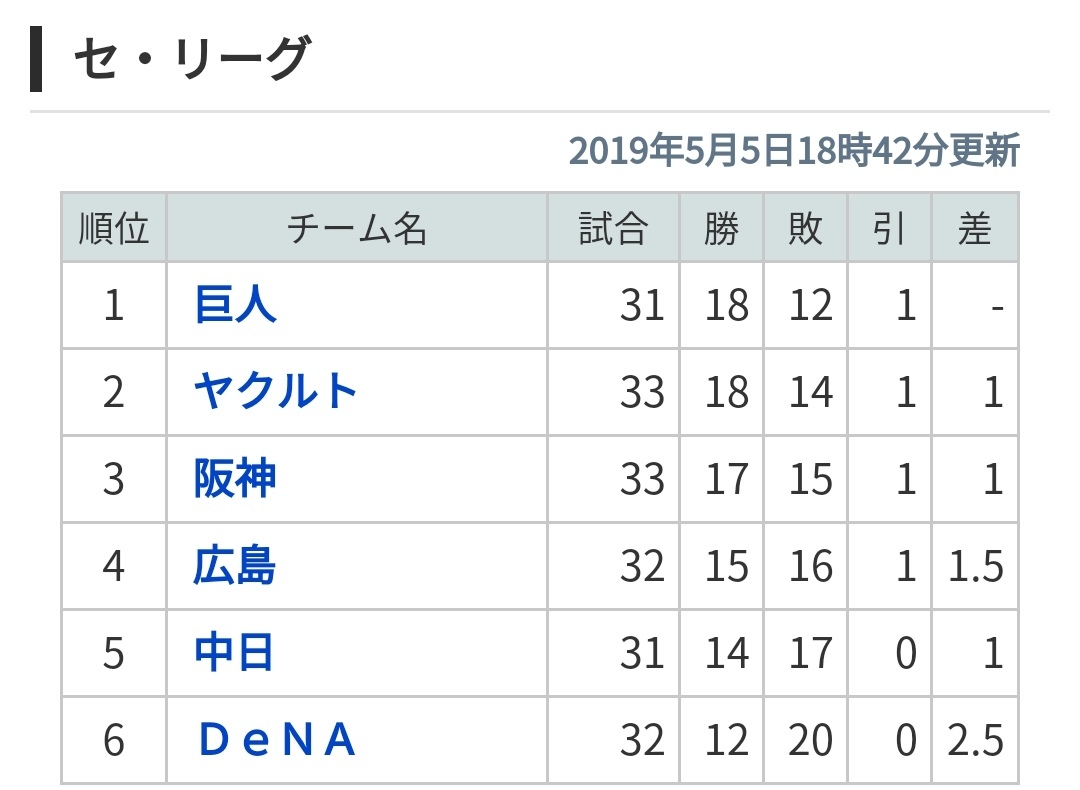Open the 中日 team page link

tap(234, 653)
